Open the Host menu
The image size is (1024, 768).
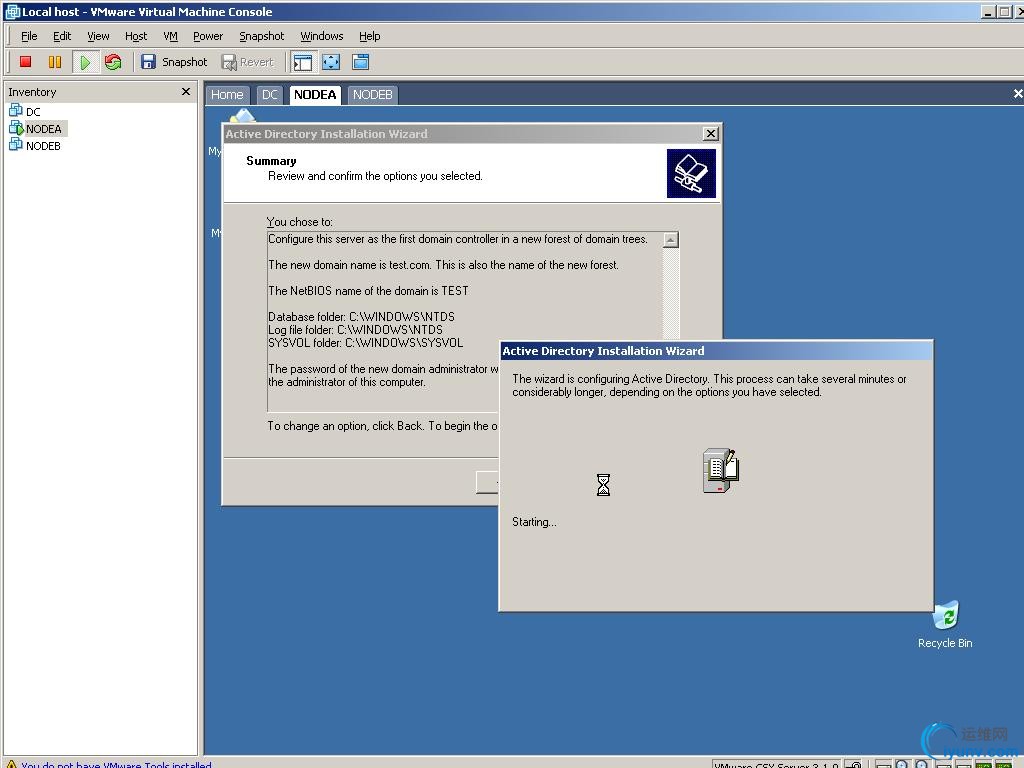[x=136, y=36]
